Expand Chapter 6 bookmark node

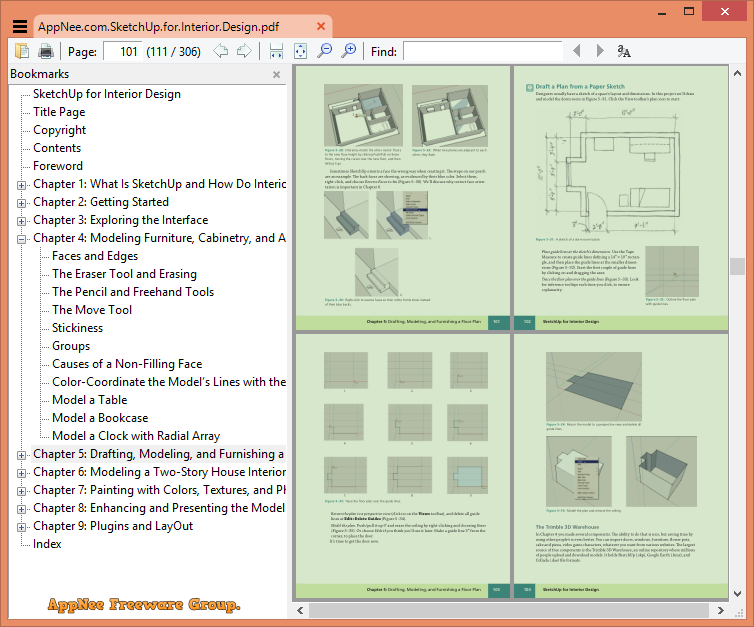(21, 473)
